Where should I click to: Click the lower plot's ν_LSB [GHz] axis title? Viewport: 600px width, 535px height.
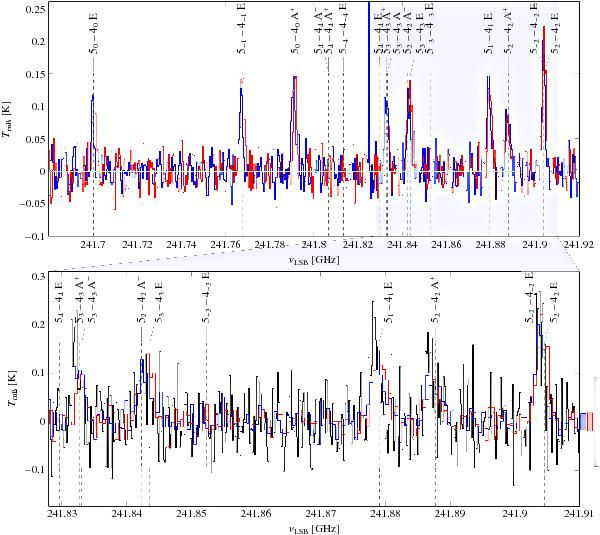pyautogui.click(x=311, y=529)
